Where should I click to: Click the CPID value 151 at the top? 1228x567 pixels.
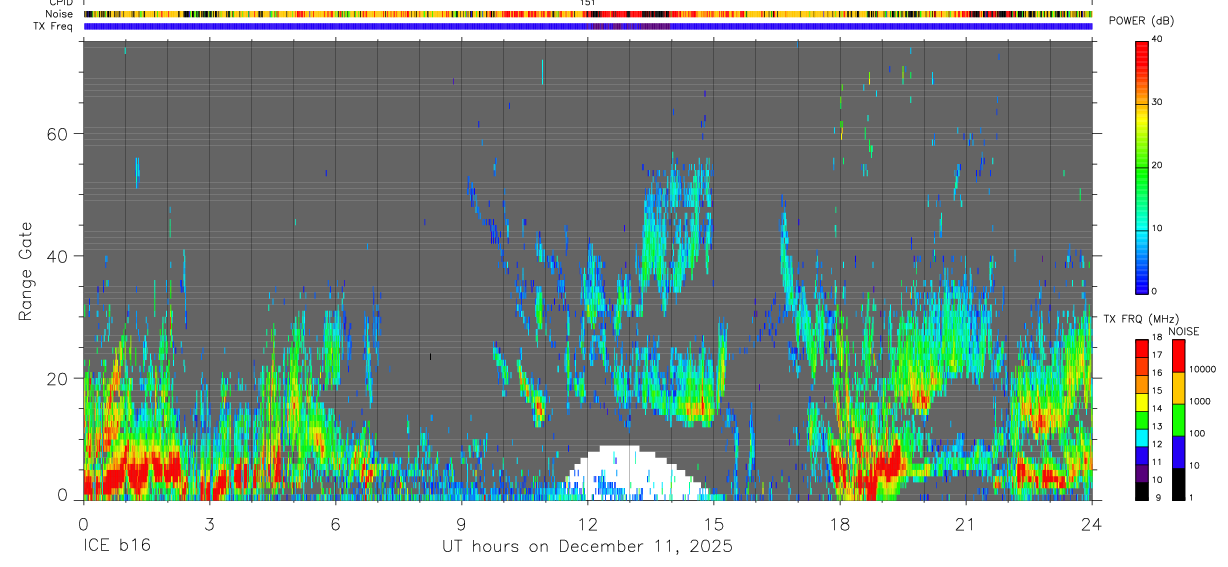tap(588, 3)
